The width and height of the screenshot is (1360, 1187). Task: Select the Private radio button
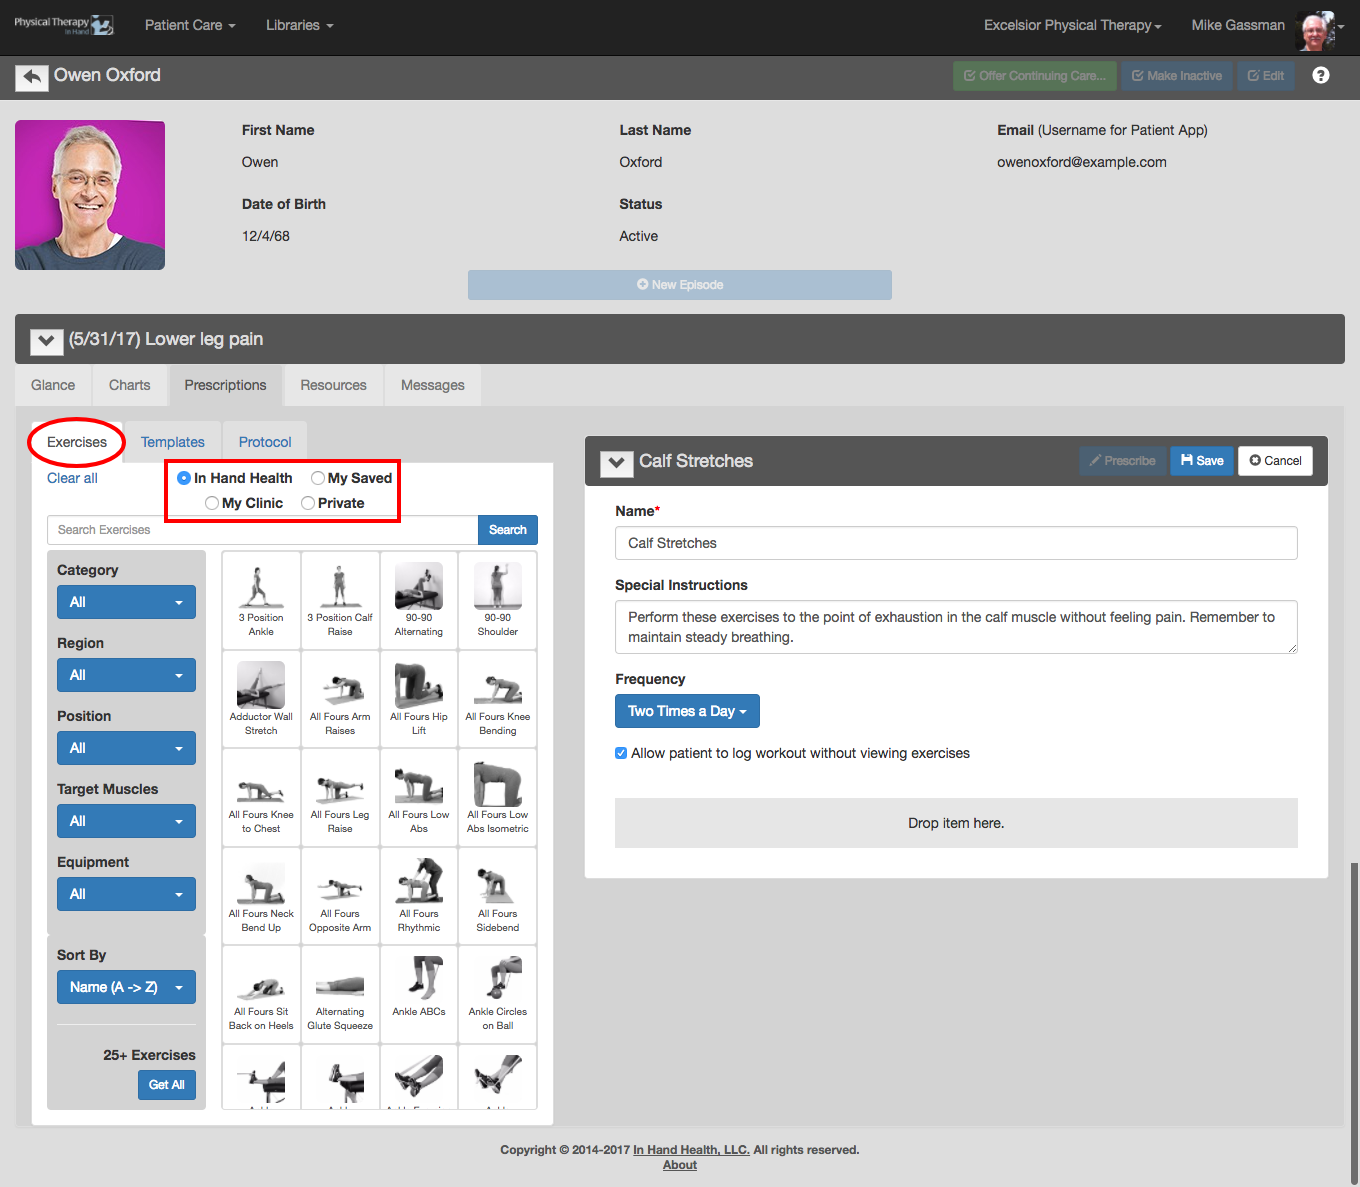tap(308, 503)
